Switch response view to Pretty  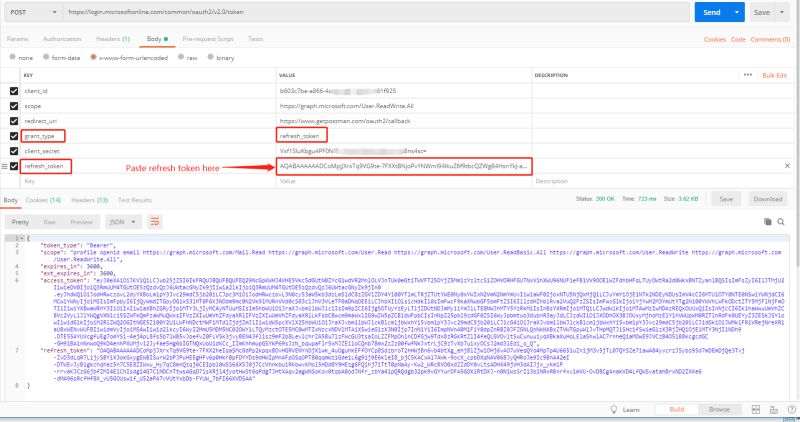(x=20, y=222)
